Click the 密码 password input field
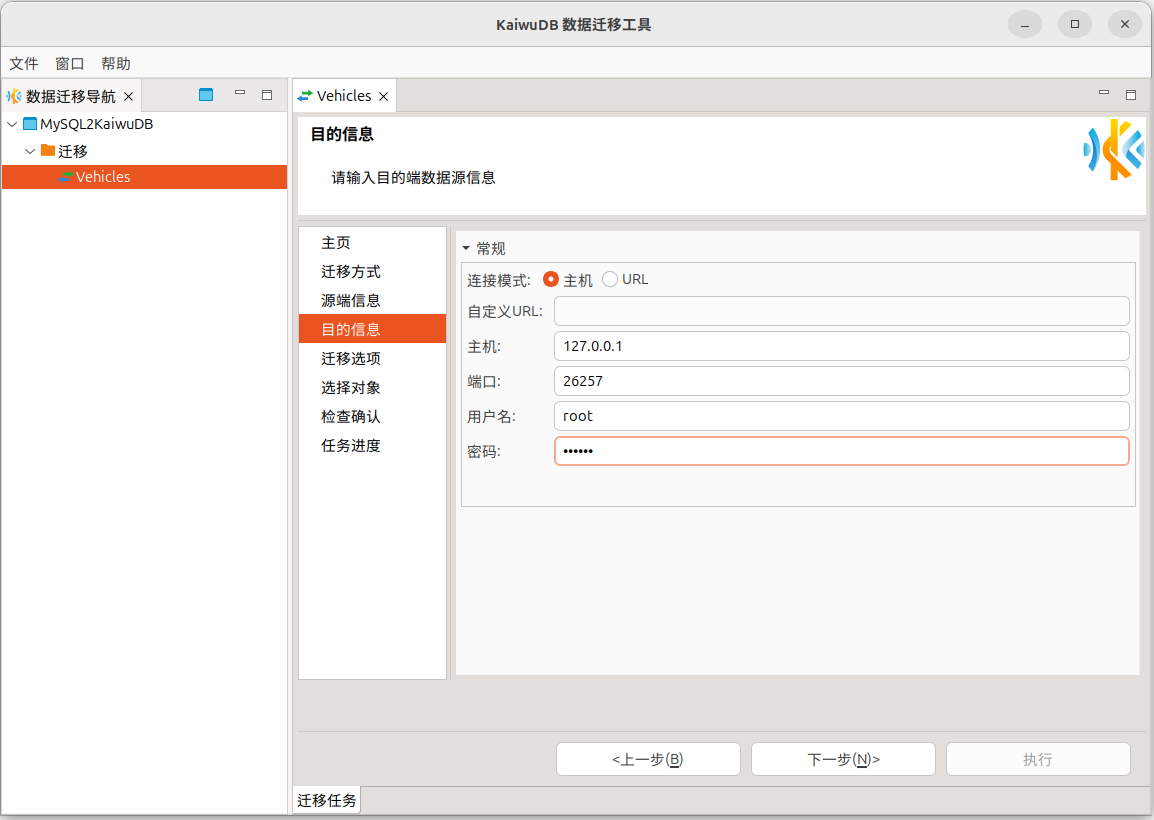The image size is (1154, 820). point(841,451)
